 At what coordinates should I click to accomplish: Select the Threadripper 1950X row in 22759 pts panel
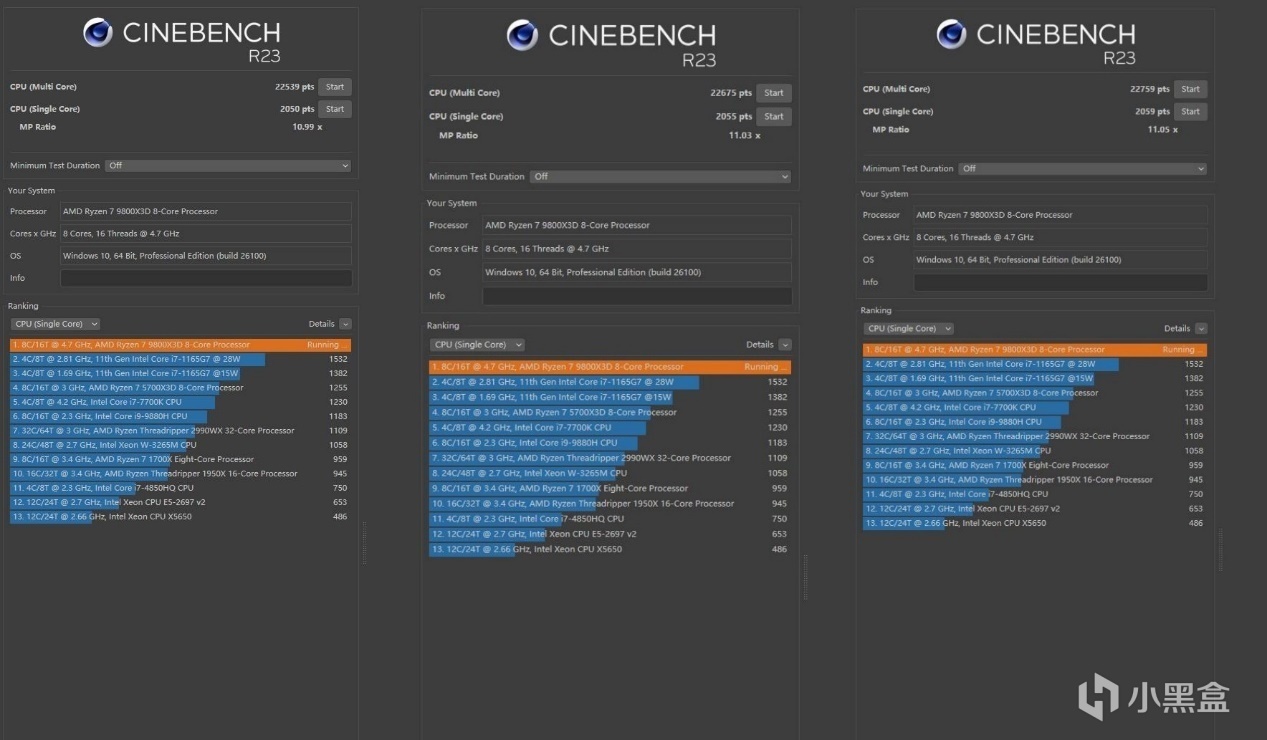(x=1035, y=480)
